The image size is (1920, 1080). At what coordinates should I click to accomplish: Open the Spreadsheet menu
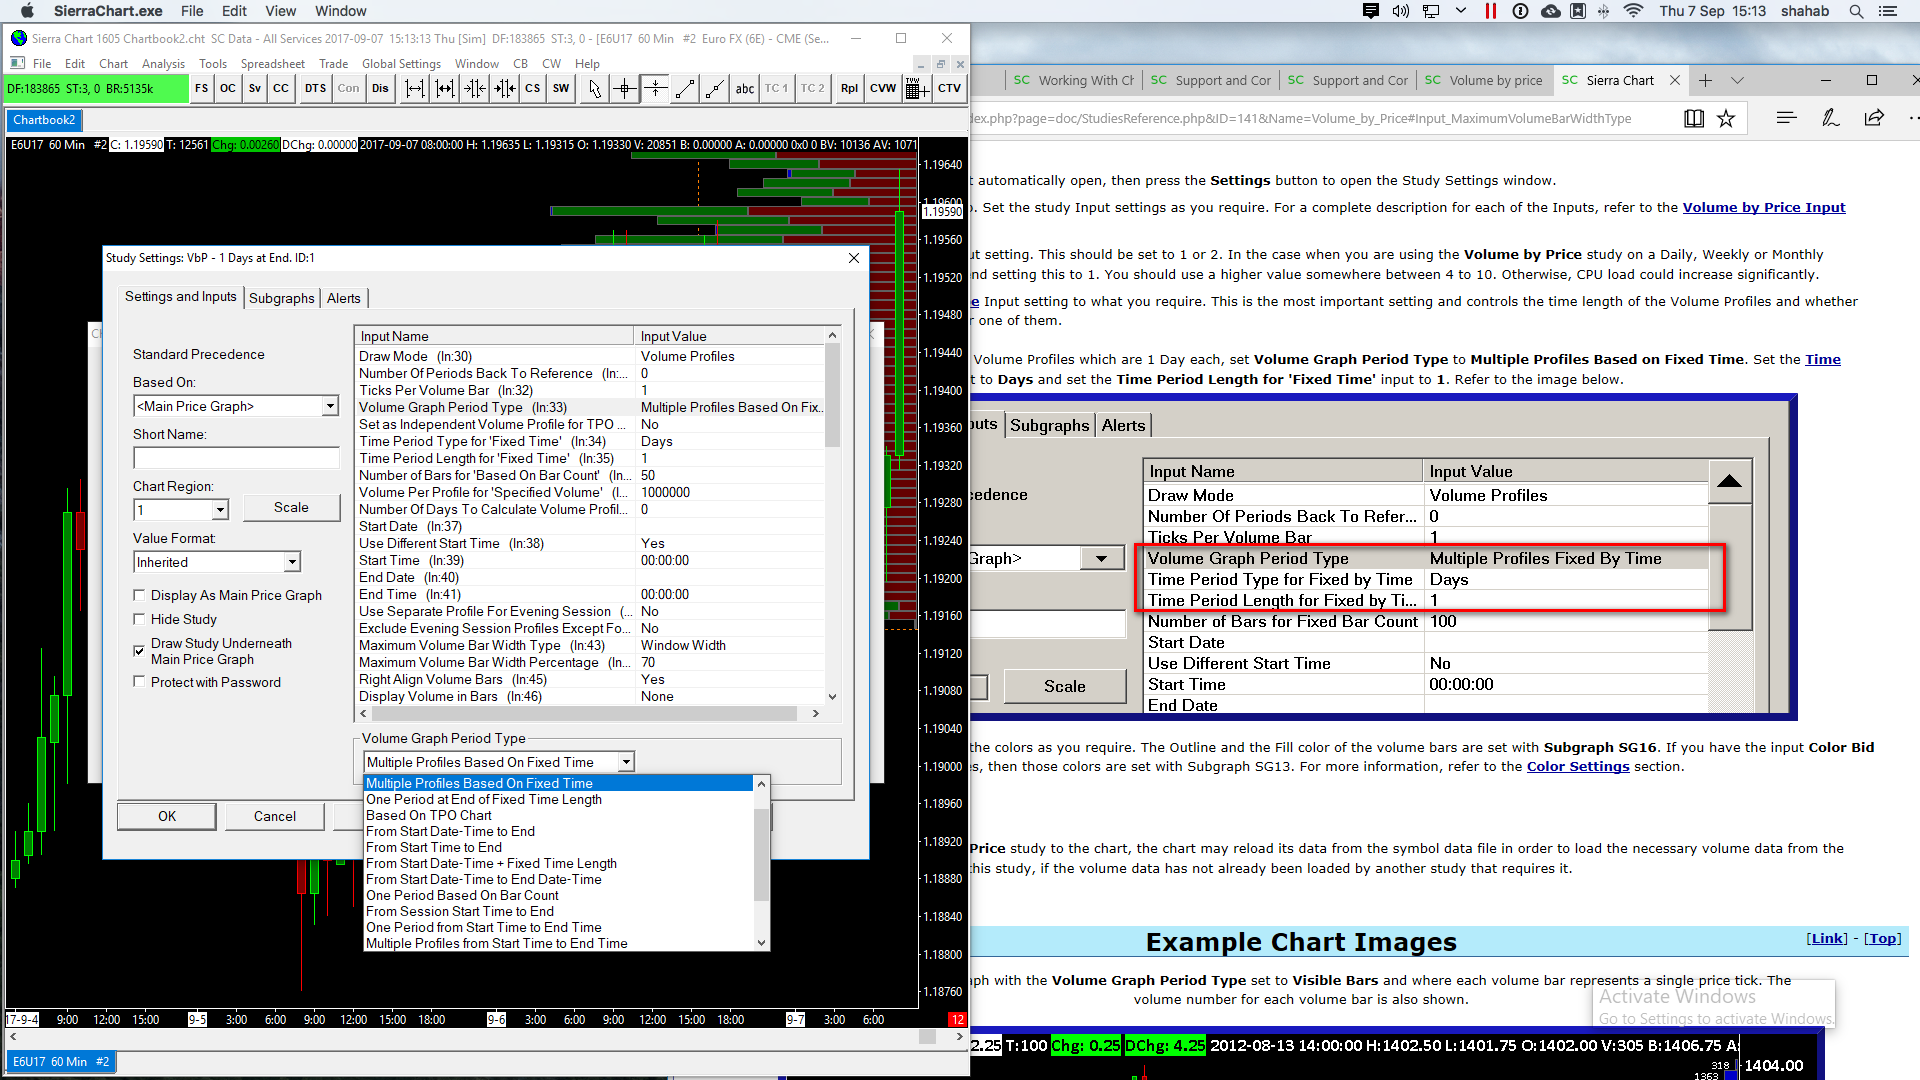pos(272,63)
